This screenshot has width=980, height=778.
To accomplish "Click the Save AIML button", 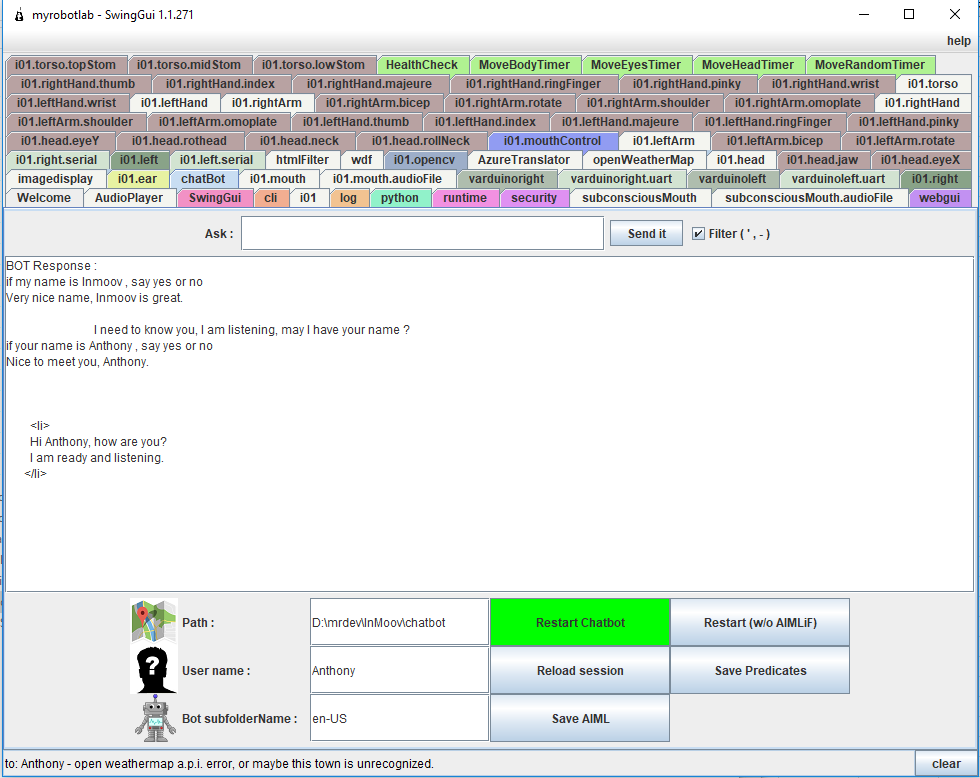I will coord(579,718).
